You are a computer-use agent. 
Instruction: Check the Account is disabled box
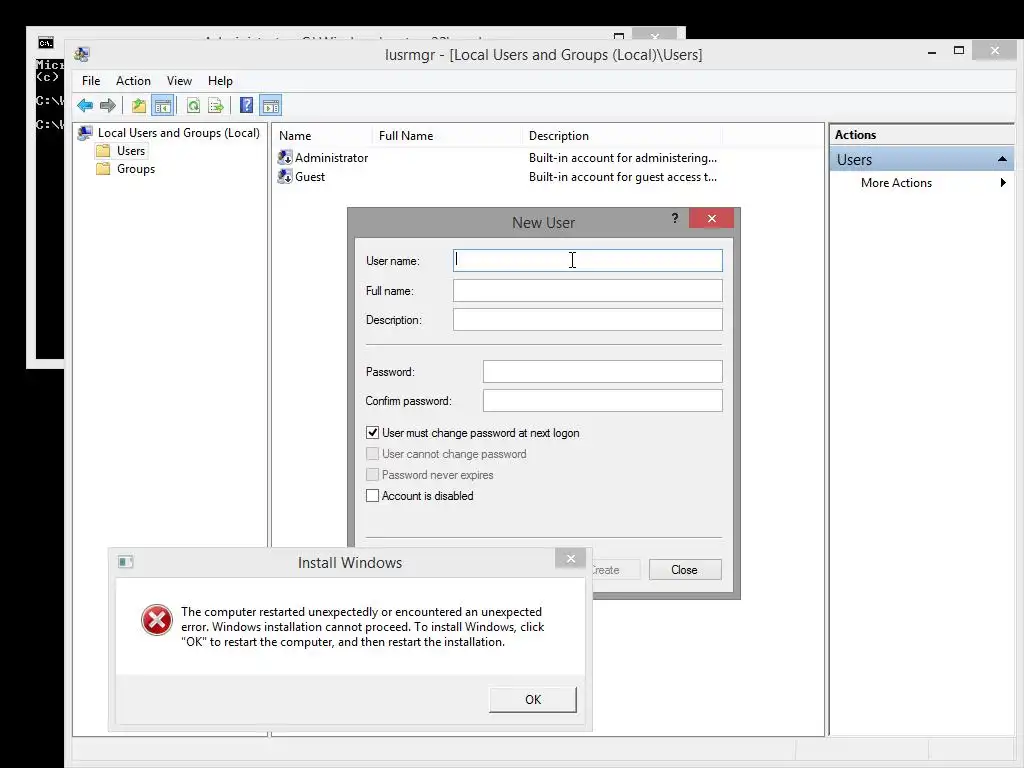372,496
